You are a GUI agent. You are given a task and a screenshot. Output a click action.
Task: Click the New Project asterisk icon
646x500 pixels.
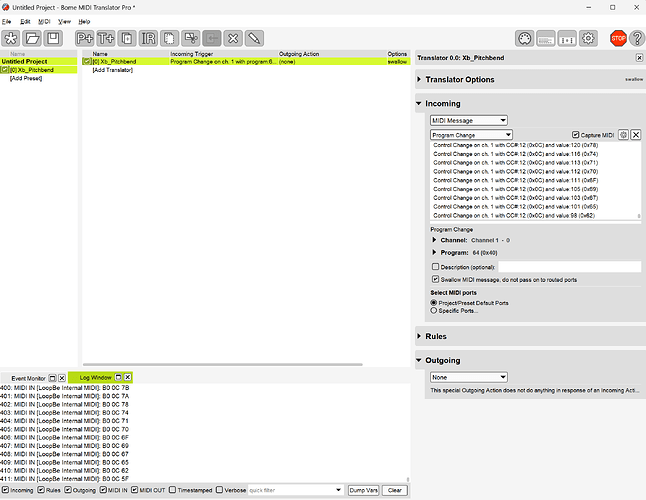pos(11,38)
